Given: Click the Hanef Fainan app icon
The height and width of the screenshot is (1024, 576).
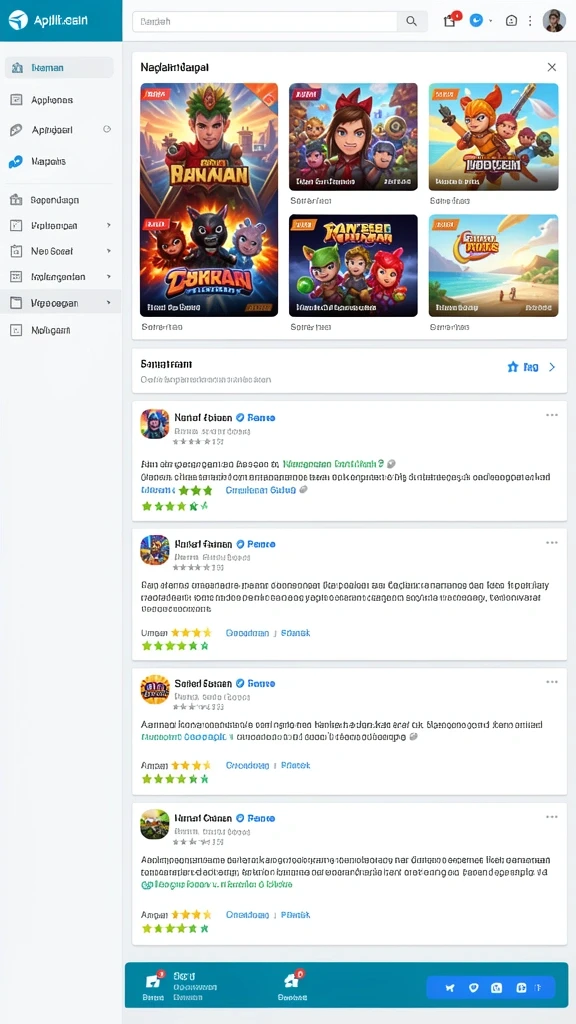Looking at the screenshot, I should [x=155, y=550].
